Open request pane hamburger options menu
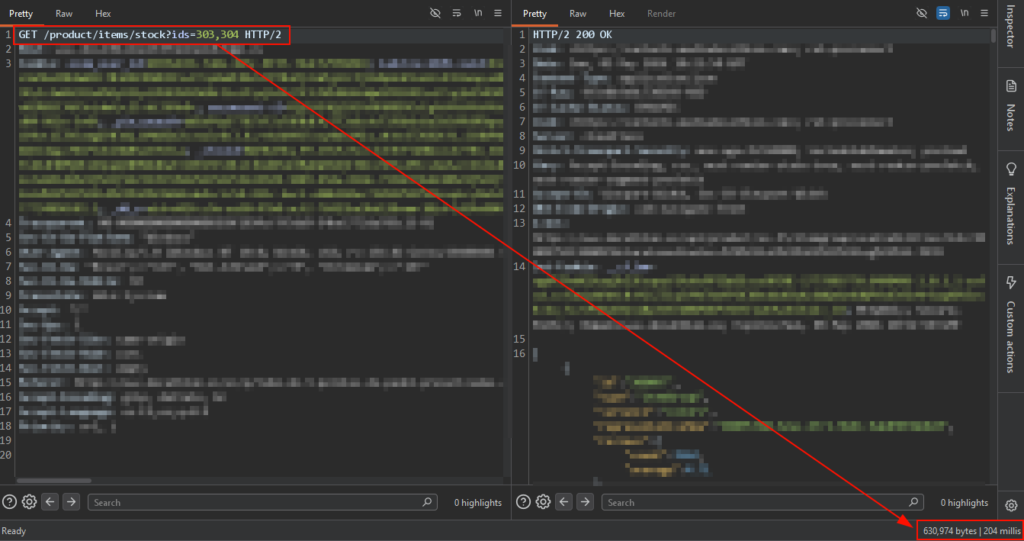 pos(498,13)
